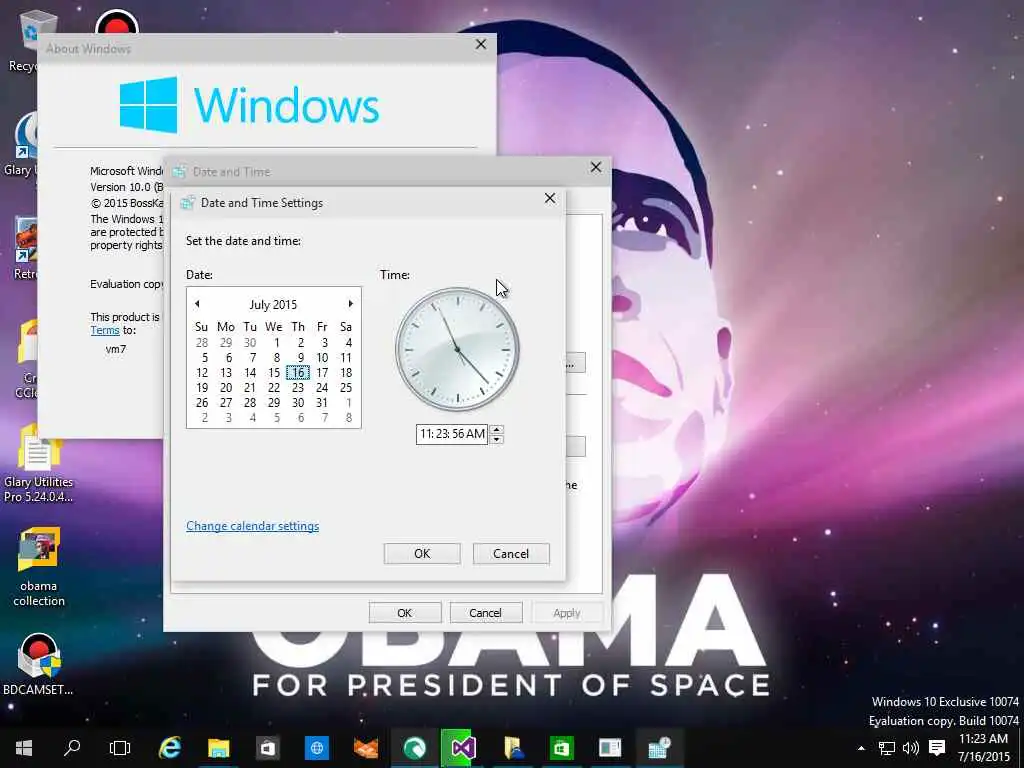Select July 16 in the calendar
The image size is (1024, 768).
click(x=298, y=373)
